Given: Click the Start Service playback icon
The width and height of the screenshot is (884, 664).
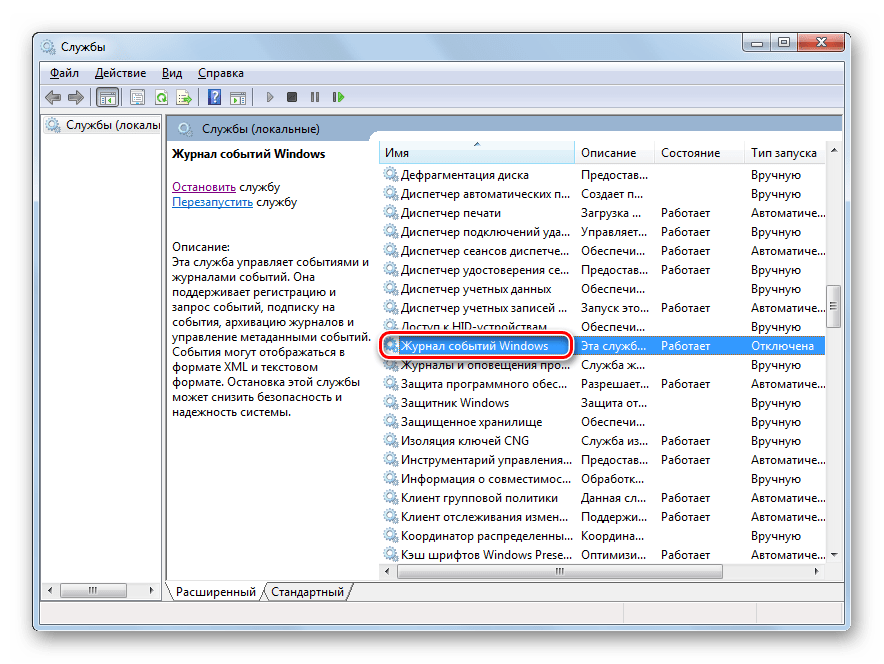Looking at the screenshot, I should click(x=270, y=97).
